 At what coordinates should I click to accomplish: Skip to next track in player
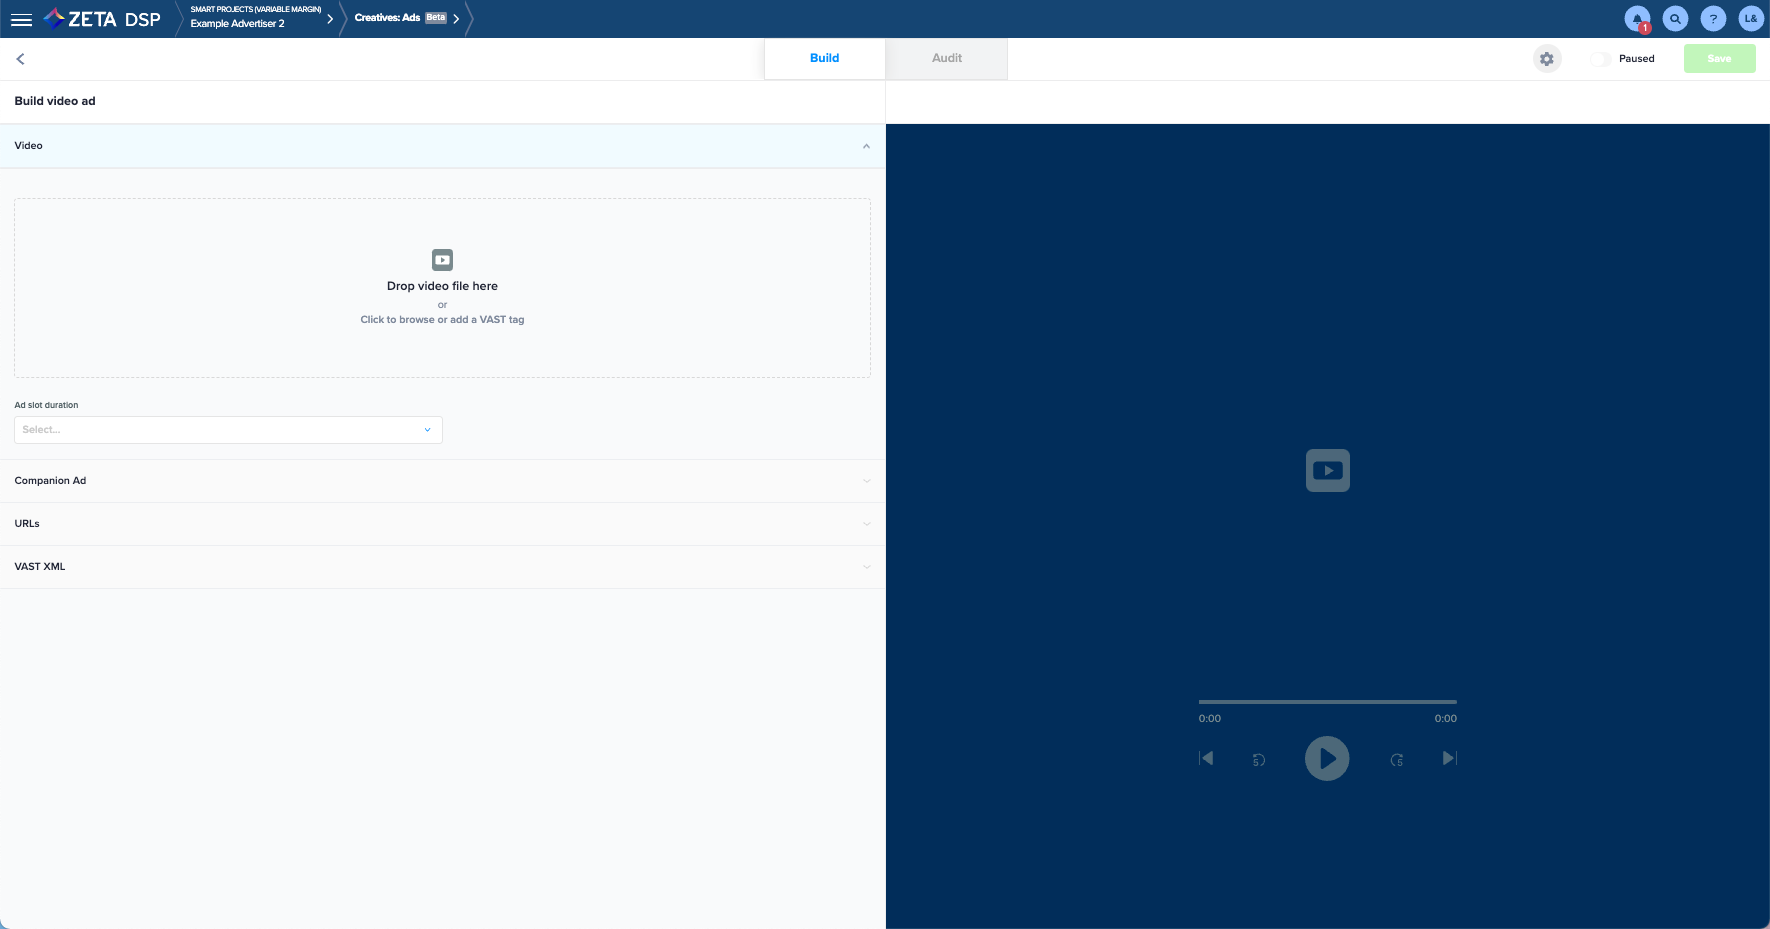pos(1449,758)
